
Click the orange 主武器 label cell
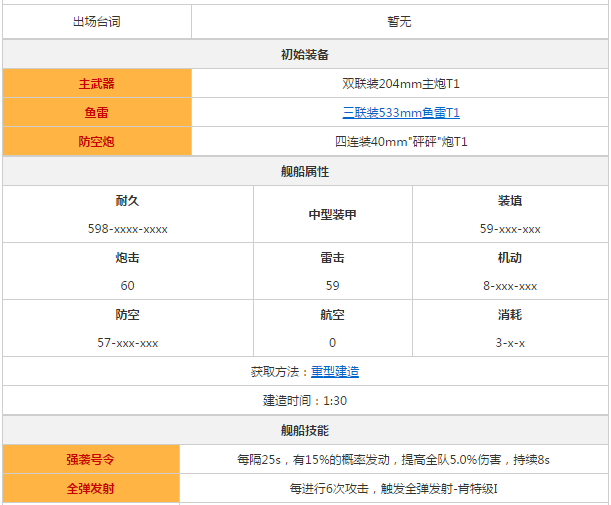(97, 84)
